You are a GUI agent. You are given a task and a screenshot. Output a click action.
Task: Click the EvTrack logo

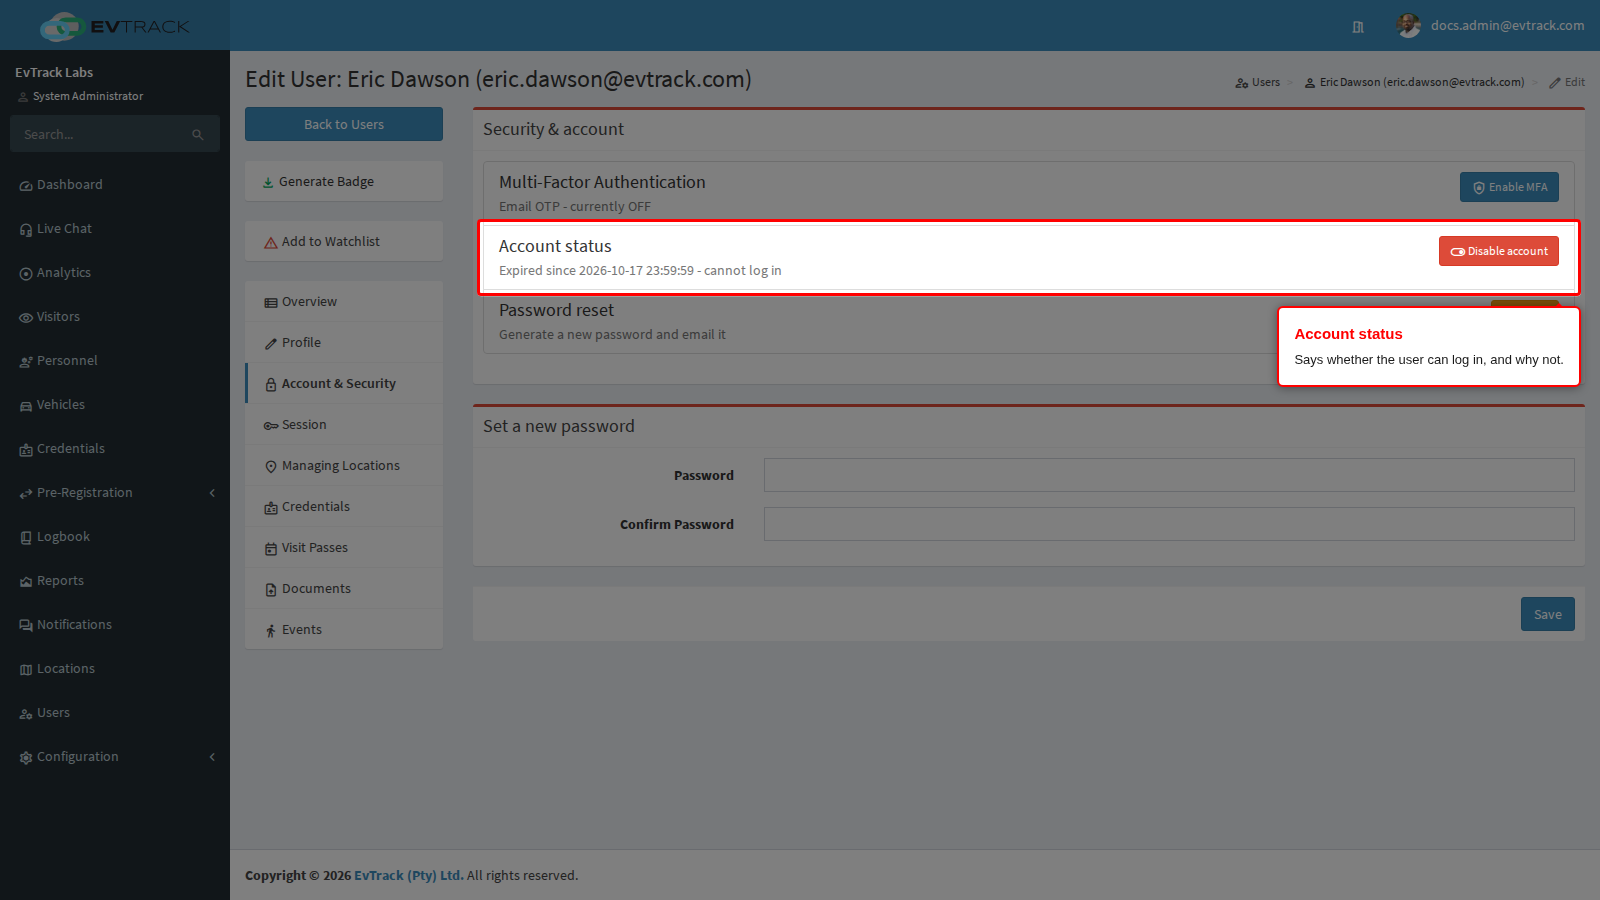115,26
